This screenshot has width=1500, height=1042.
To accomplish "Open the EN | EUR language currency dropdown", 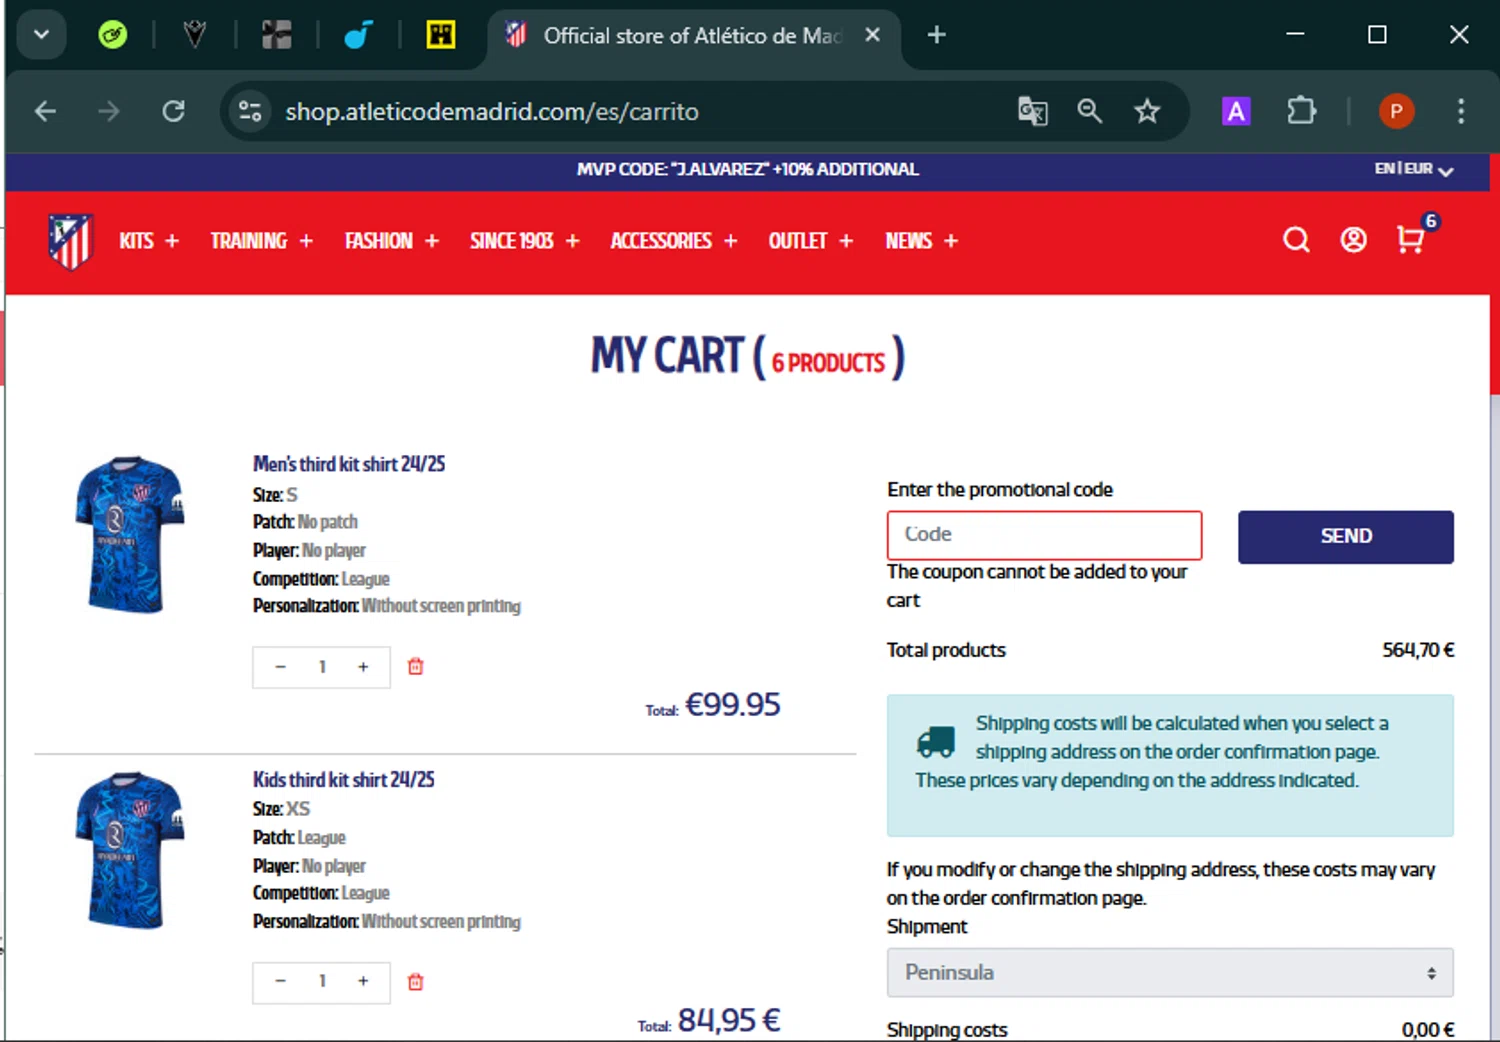I will [x=1413, y=169].
